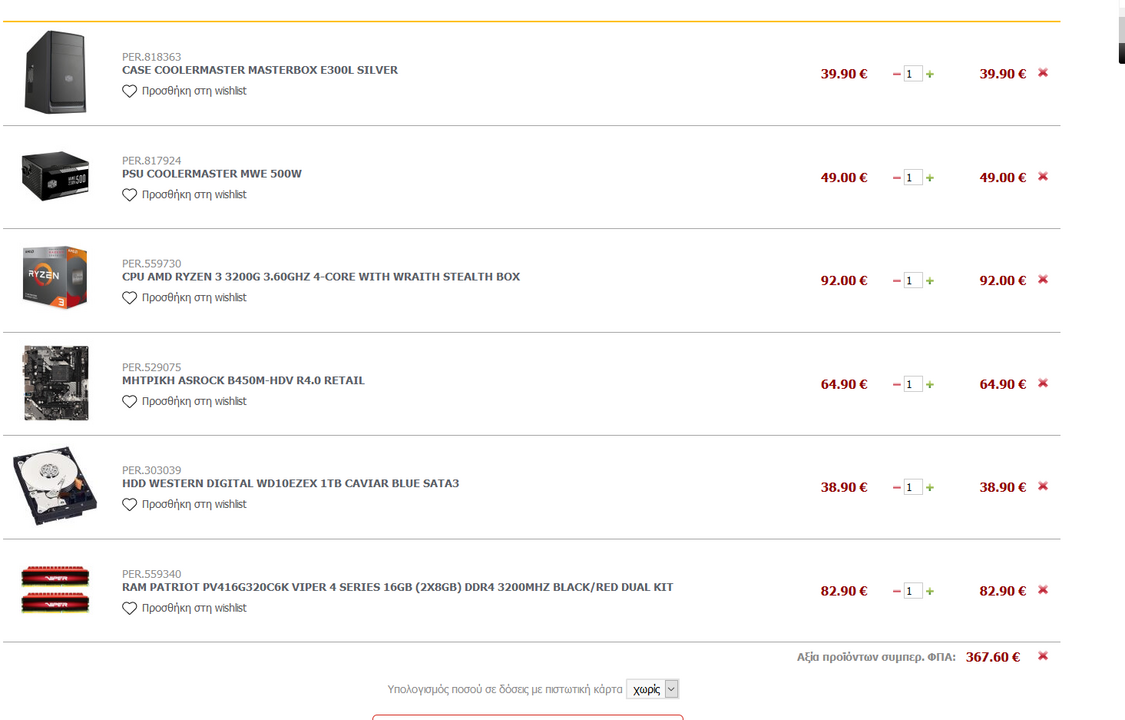1125x720 pixels.
Task: Edit quantity field for CPU AMD RYZEN 3
Action: click(x=913, y=281)
